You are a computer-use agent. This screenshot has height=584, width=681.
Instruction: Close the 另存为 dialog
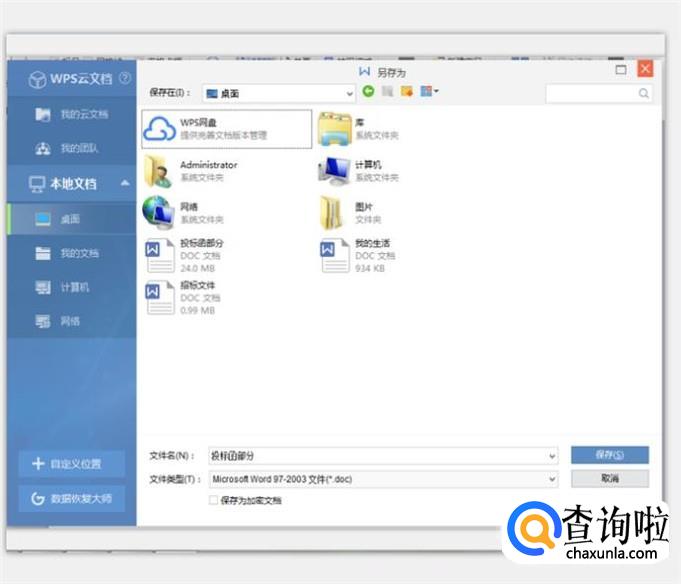tap(645, 69)
